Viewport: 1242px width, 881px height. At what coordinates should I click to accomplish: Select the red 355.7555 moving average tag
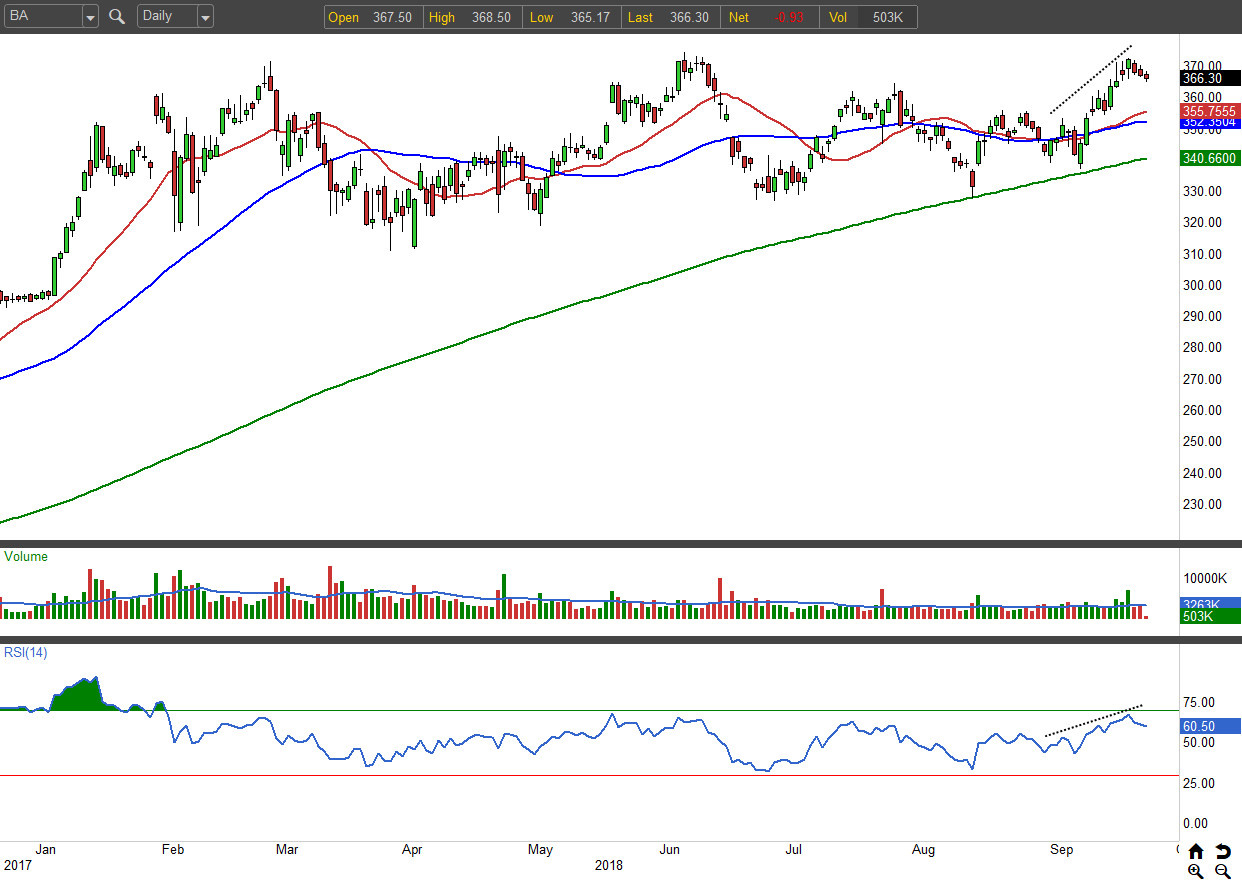1210,110
